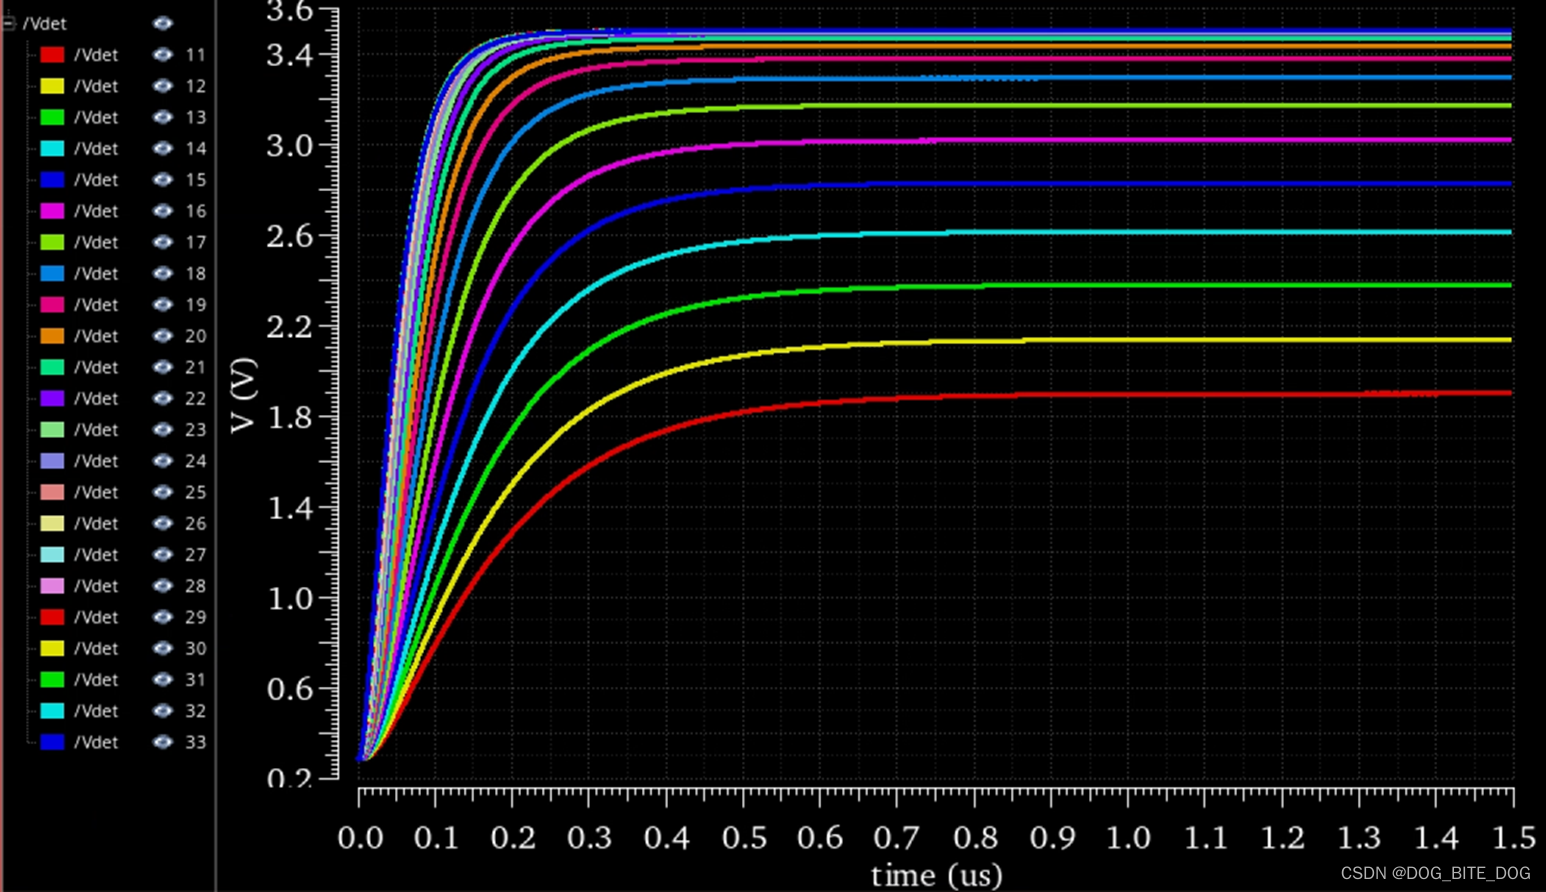Viewport: 1546px width, 892px height.
Task: Click the red color swatch of /Vdet 11
Action: [x=52, y=55]
